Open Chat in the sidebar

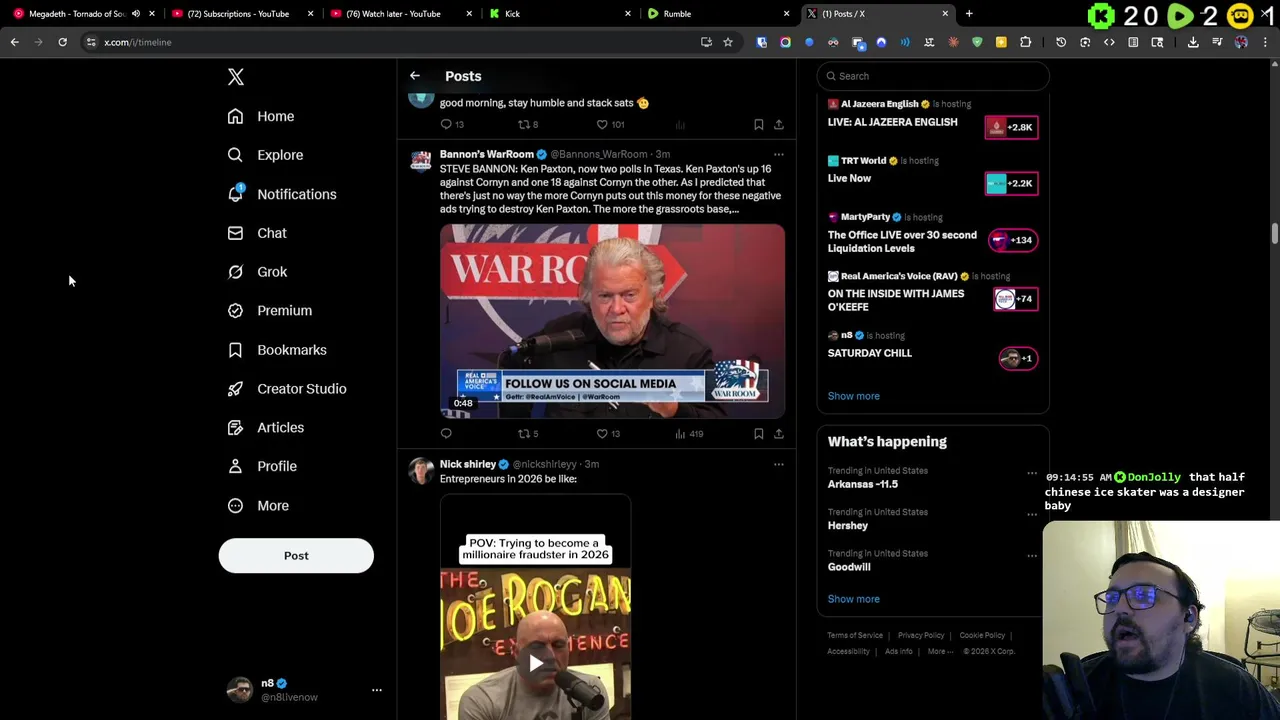tap(257, 233)
